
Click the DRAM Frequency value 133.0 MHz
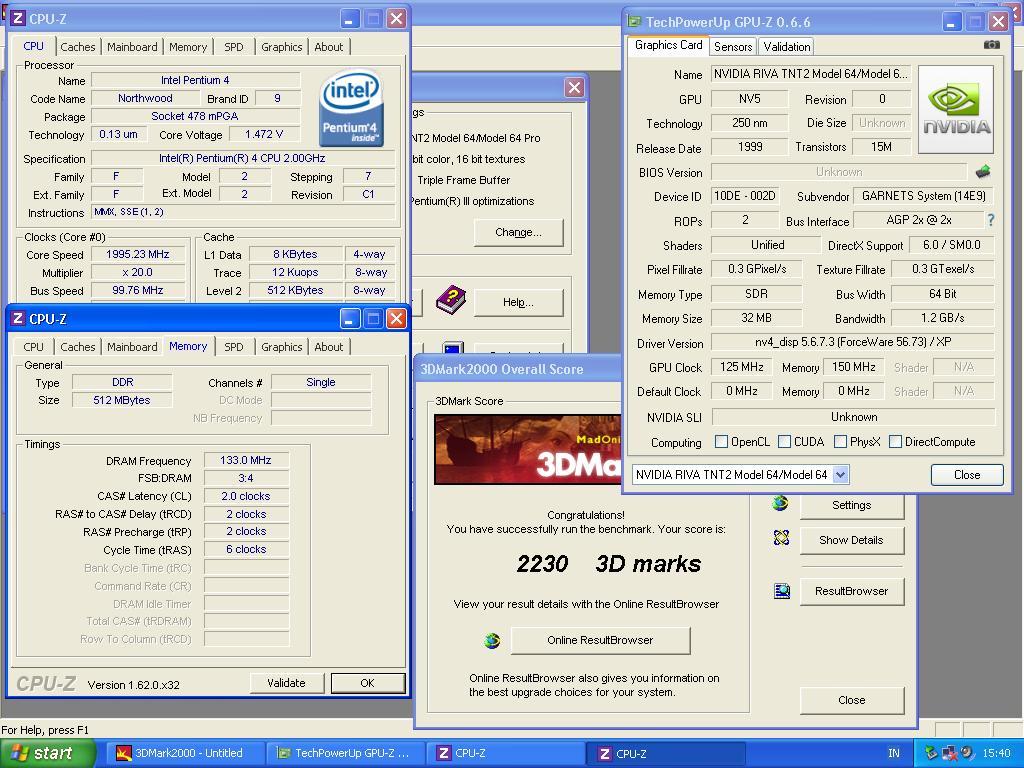coord(246,460)
